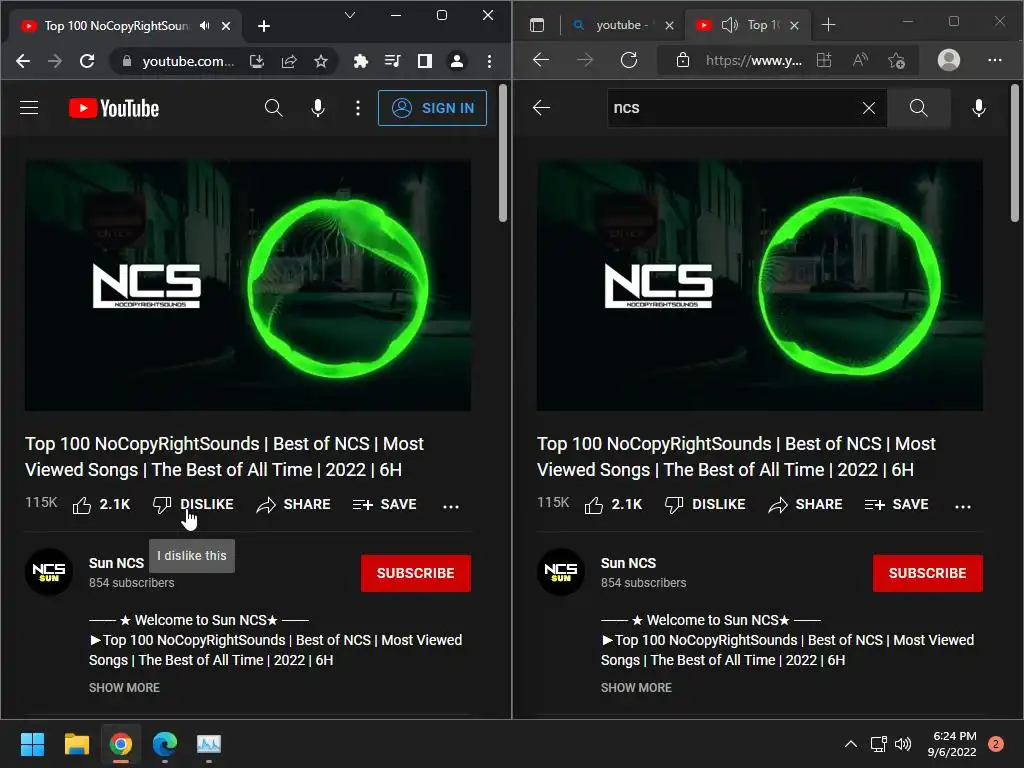This screenshot has height=768, width=1024.
Task: Open Sun NCS channel avatar in Chrome window
Action: tap(49, 572)
